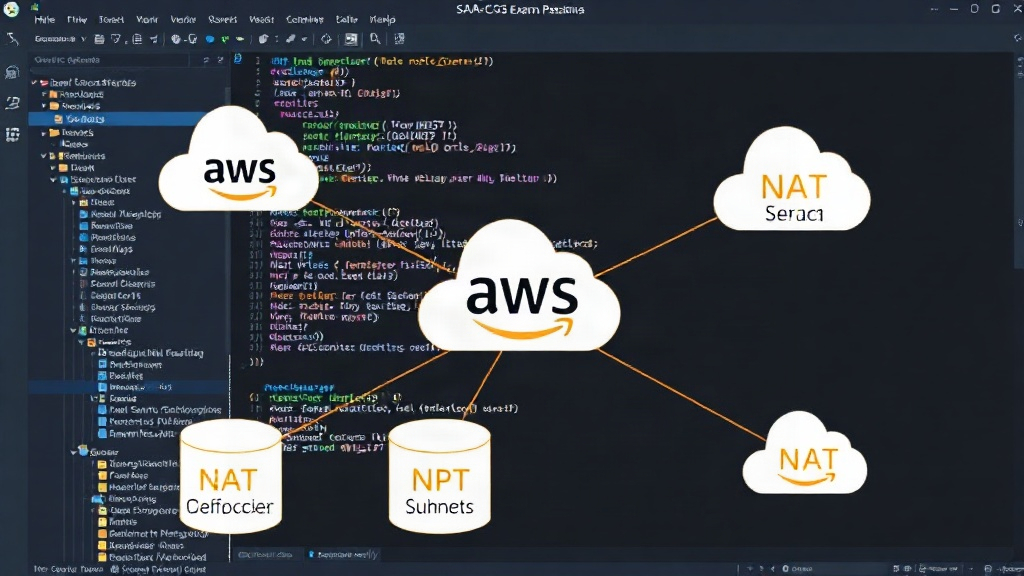Toggle the boxed highlighted toolbar icon beside the magnifier
Image resolution: width=1024 pixels, height=576 pixels.
click(x=351, y=39)
